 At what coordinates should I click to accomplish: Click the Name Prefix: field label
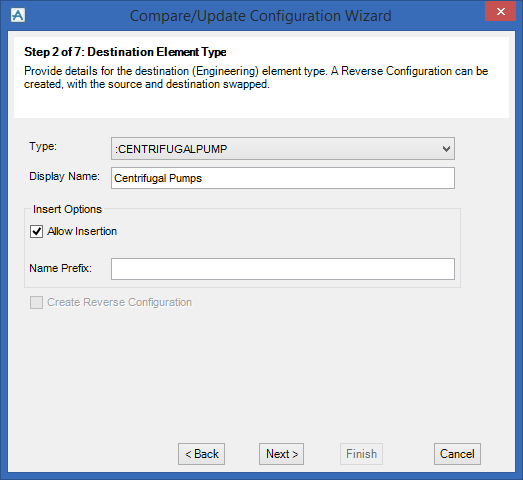(x=60, y=268)
